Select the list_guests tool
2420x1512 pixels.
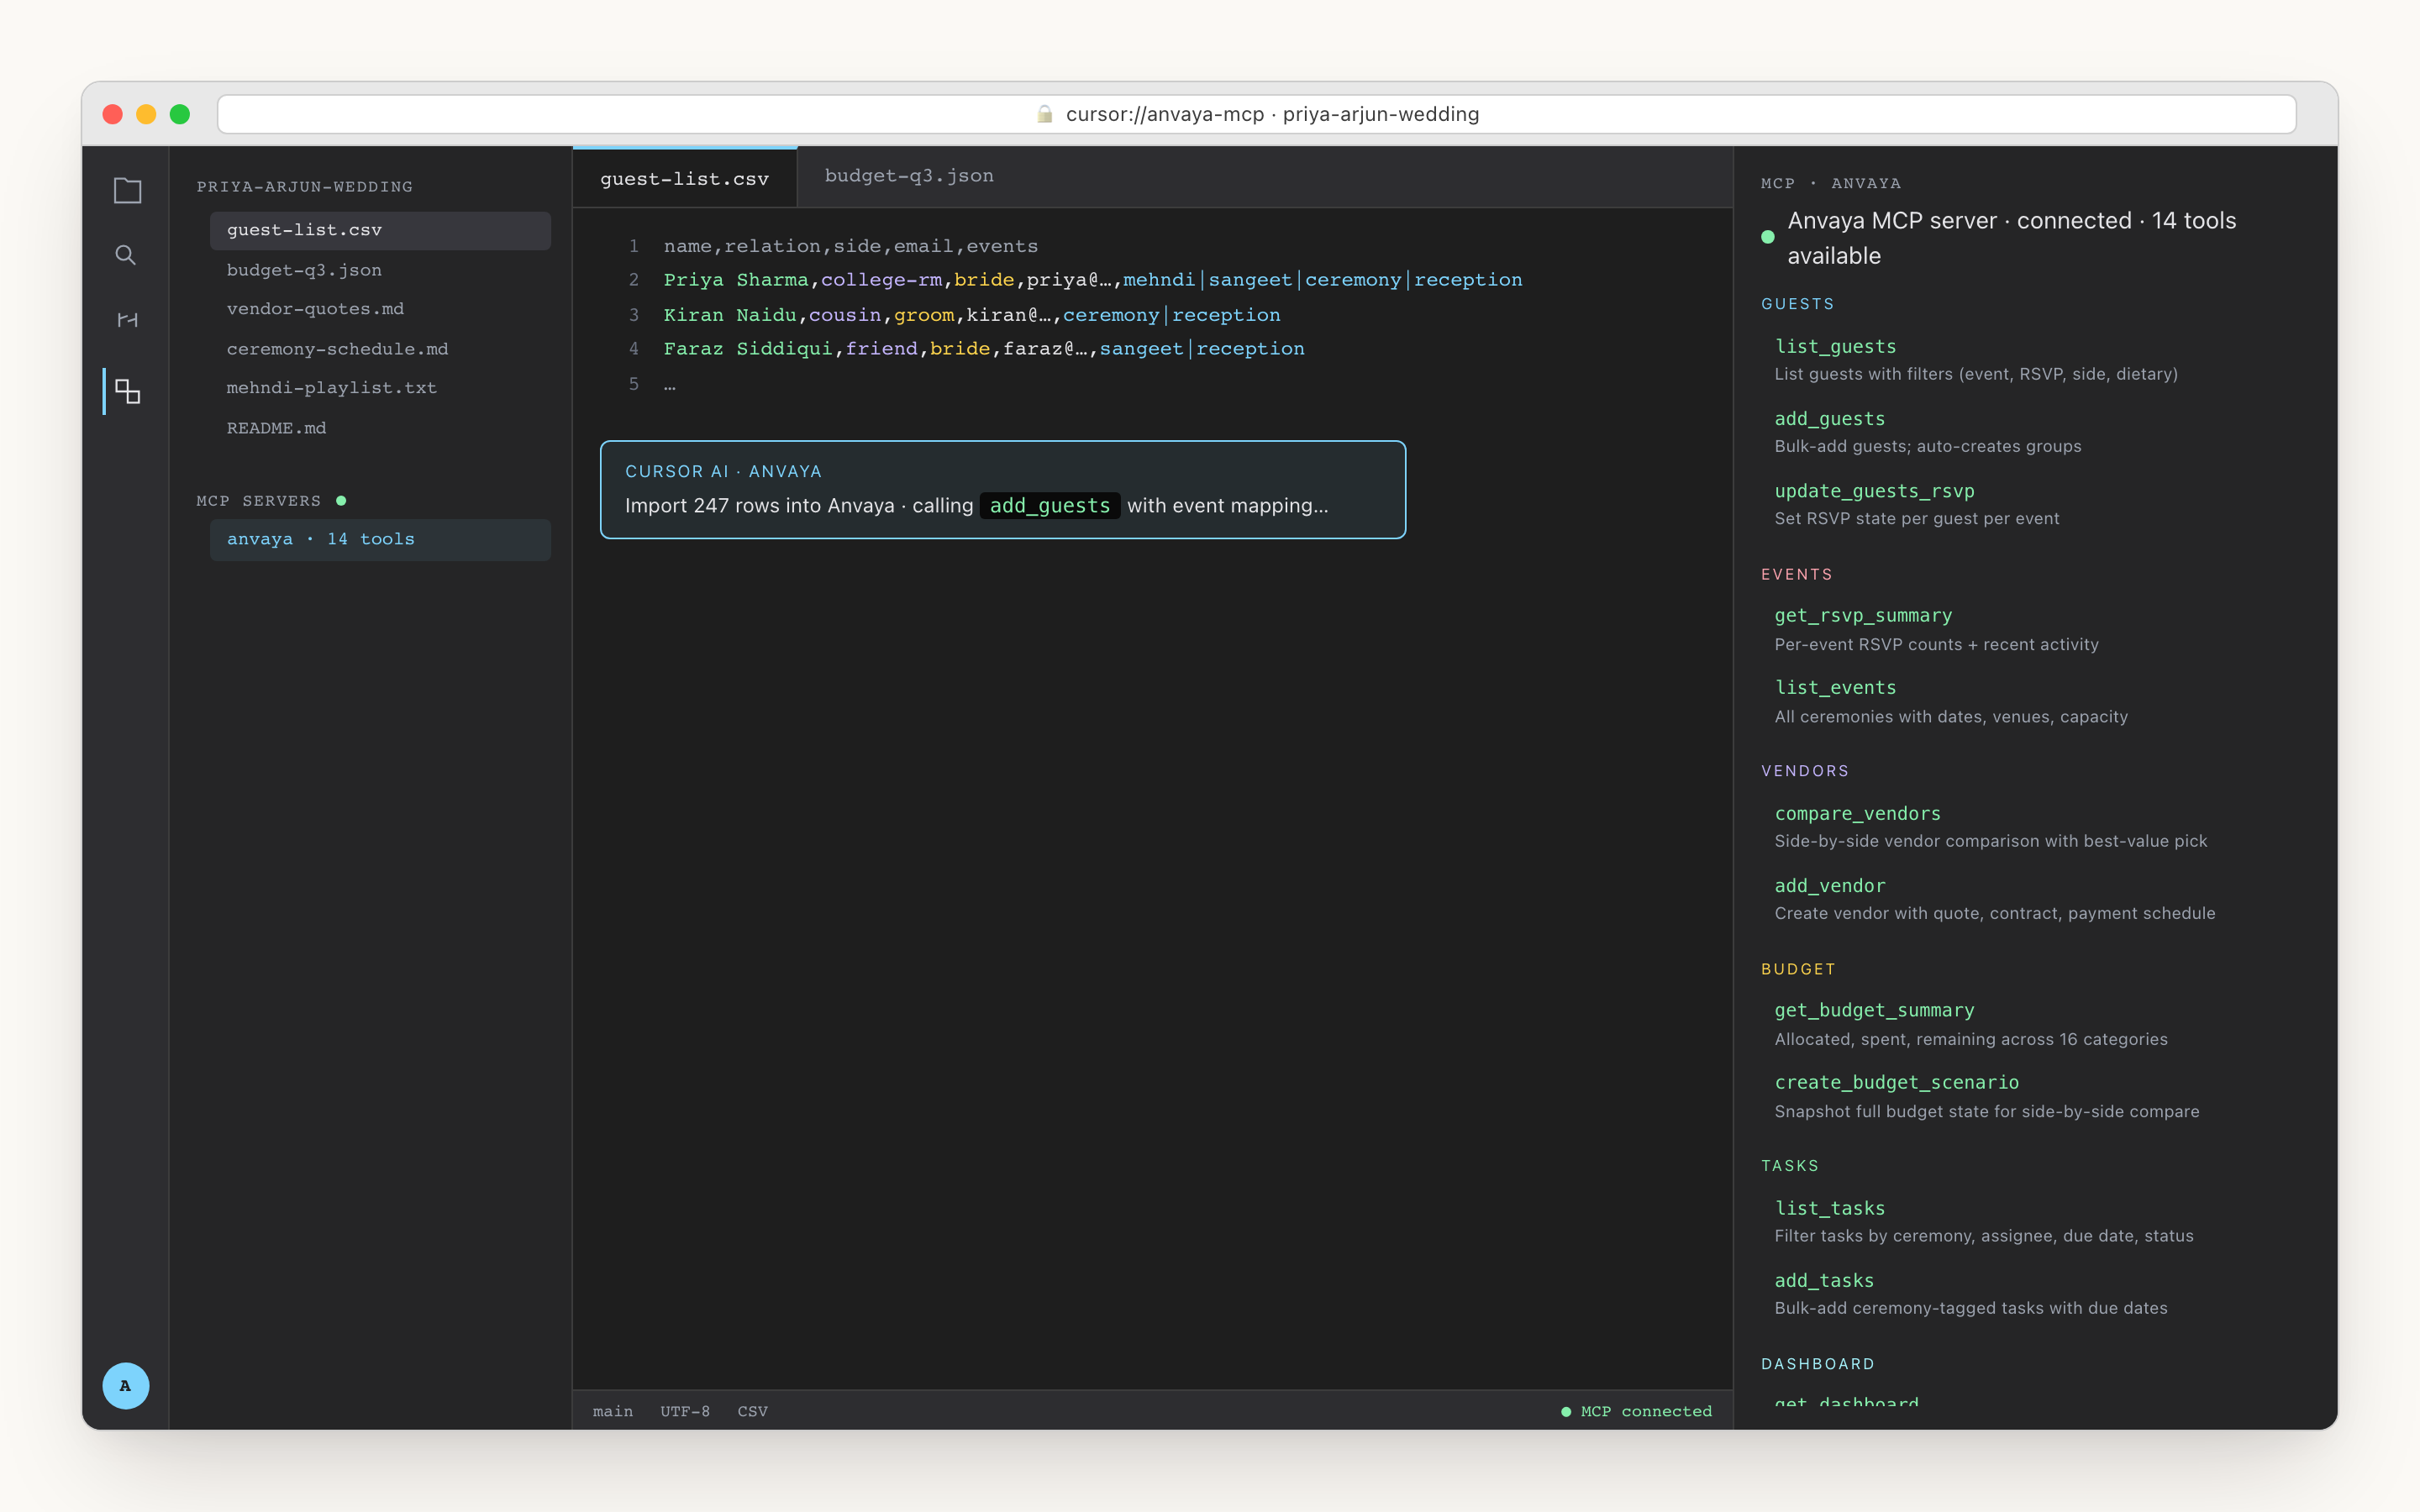[x=1835, y=346]
